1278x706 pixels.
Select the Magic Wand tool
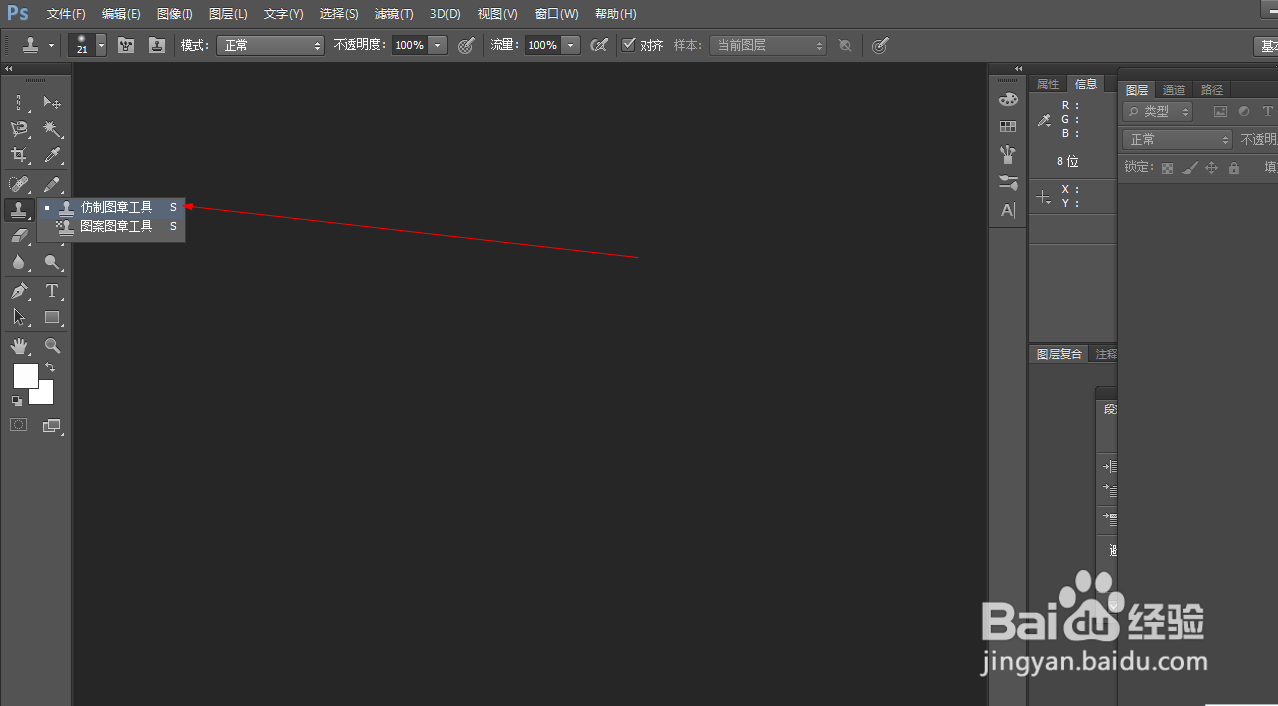pos(52,129)
